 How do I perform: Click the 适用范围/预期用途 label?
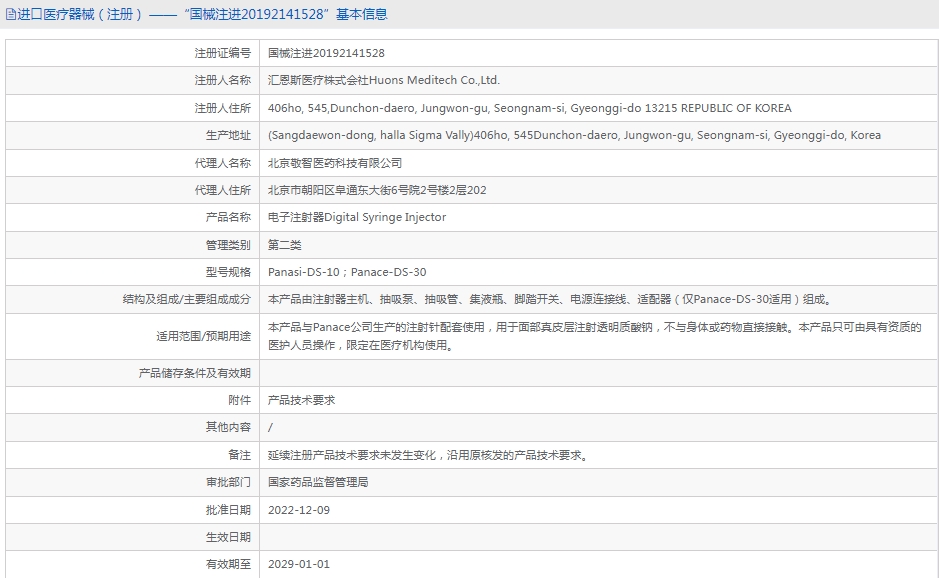[204, 336]
